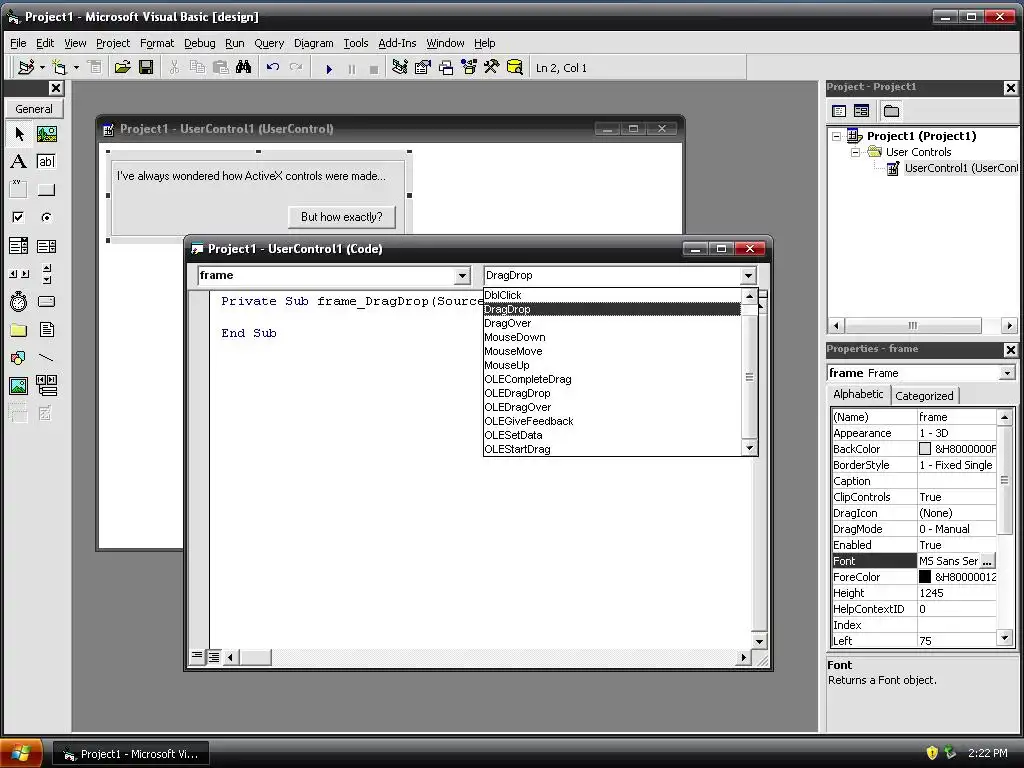Click the Toolbox hammer-and-wrench icon

(x=492, y=67)
